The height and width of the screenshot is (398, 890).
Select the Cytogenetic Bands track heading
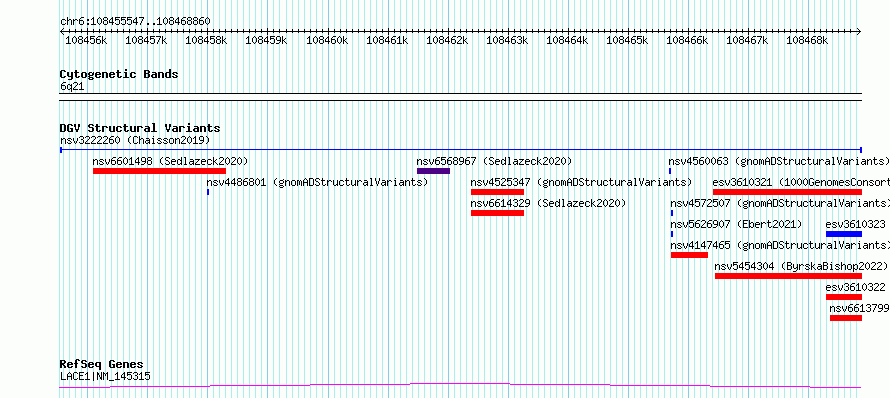[x=119, y=74]
